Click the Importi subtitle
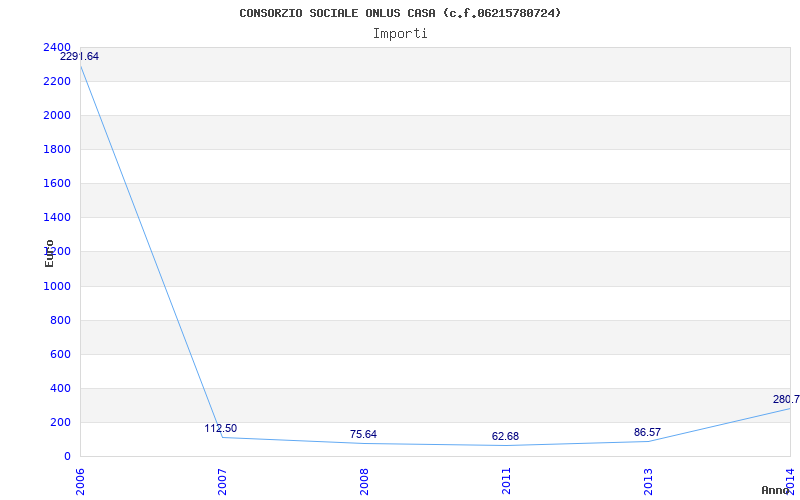The height and width of the screenshot is (500, 800). coord(400,34)
